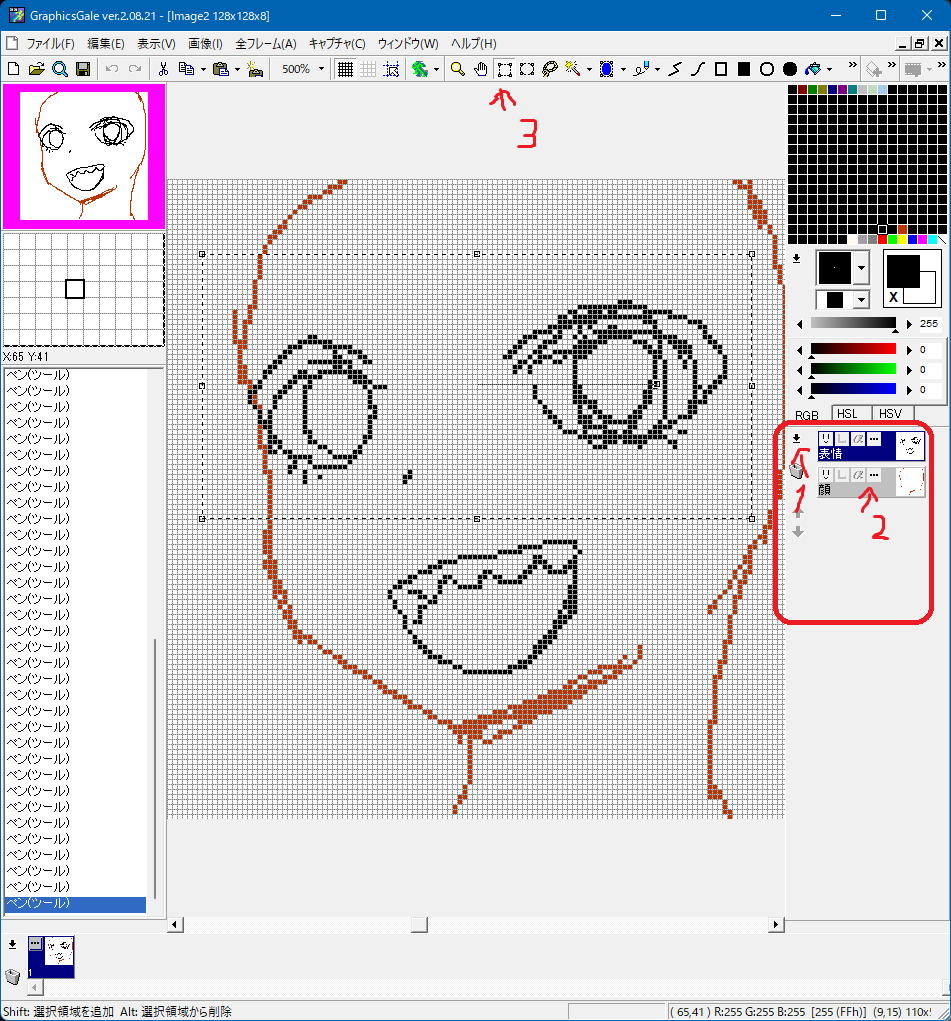Viewport: 951px width, 1021px height.
Task: Select the hand pan tool
Action: tap(480, 69)
